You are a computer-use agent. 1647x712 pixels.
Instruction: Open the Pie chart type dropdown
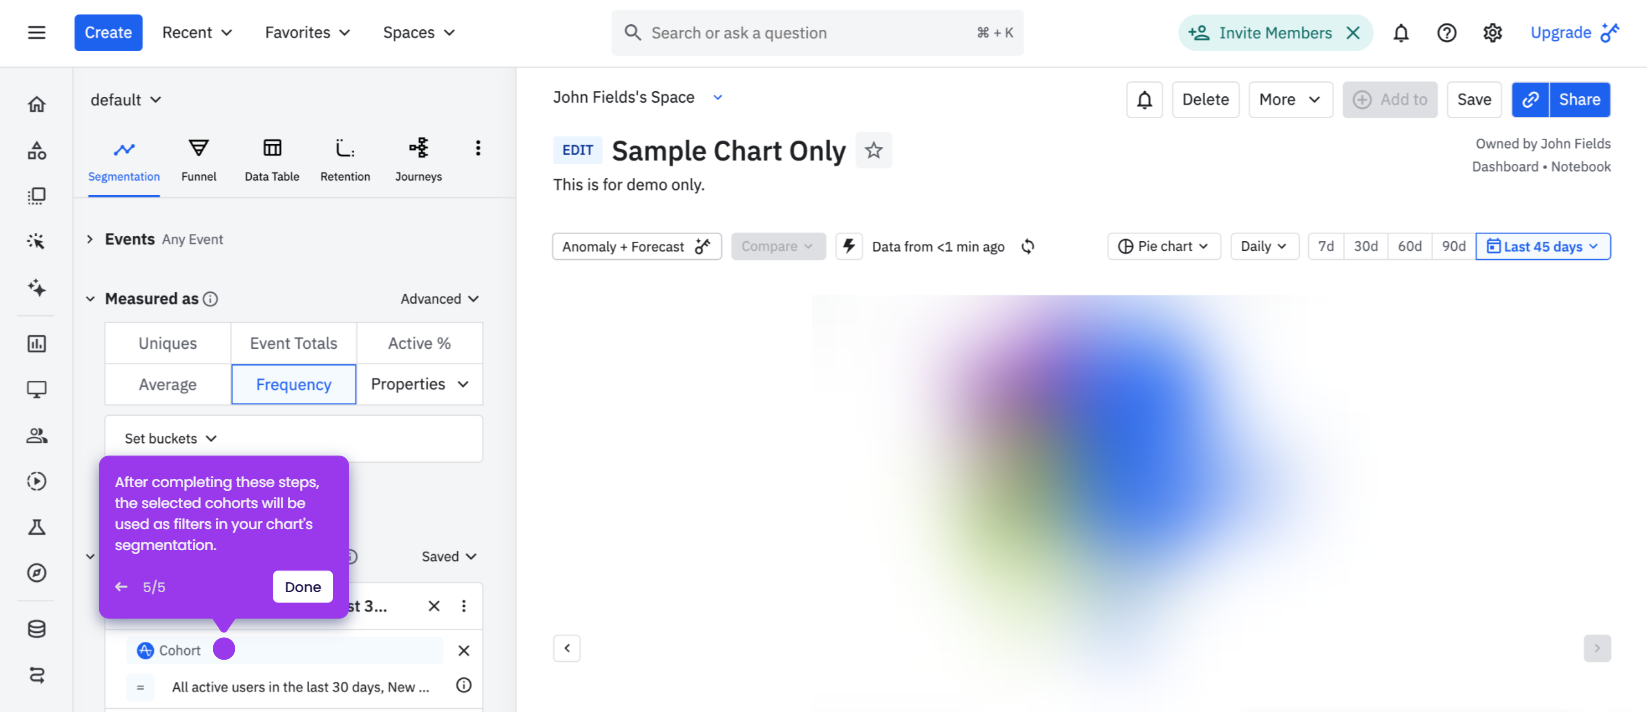point(1164,246)
